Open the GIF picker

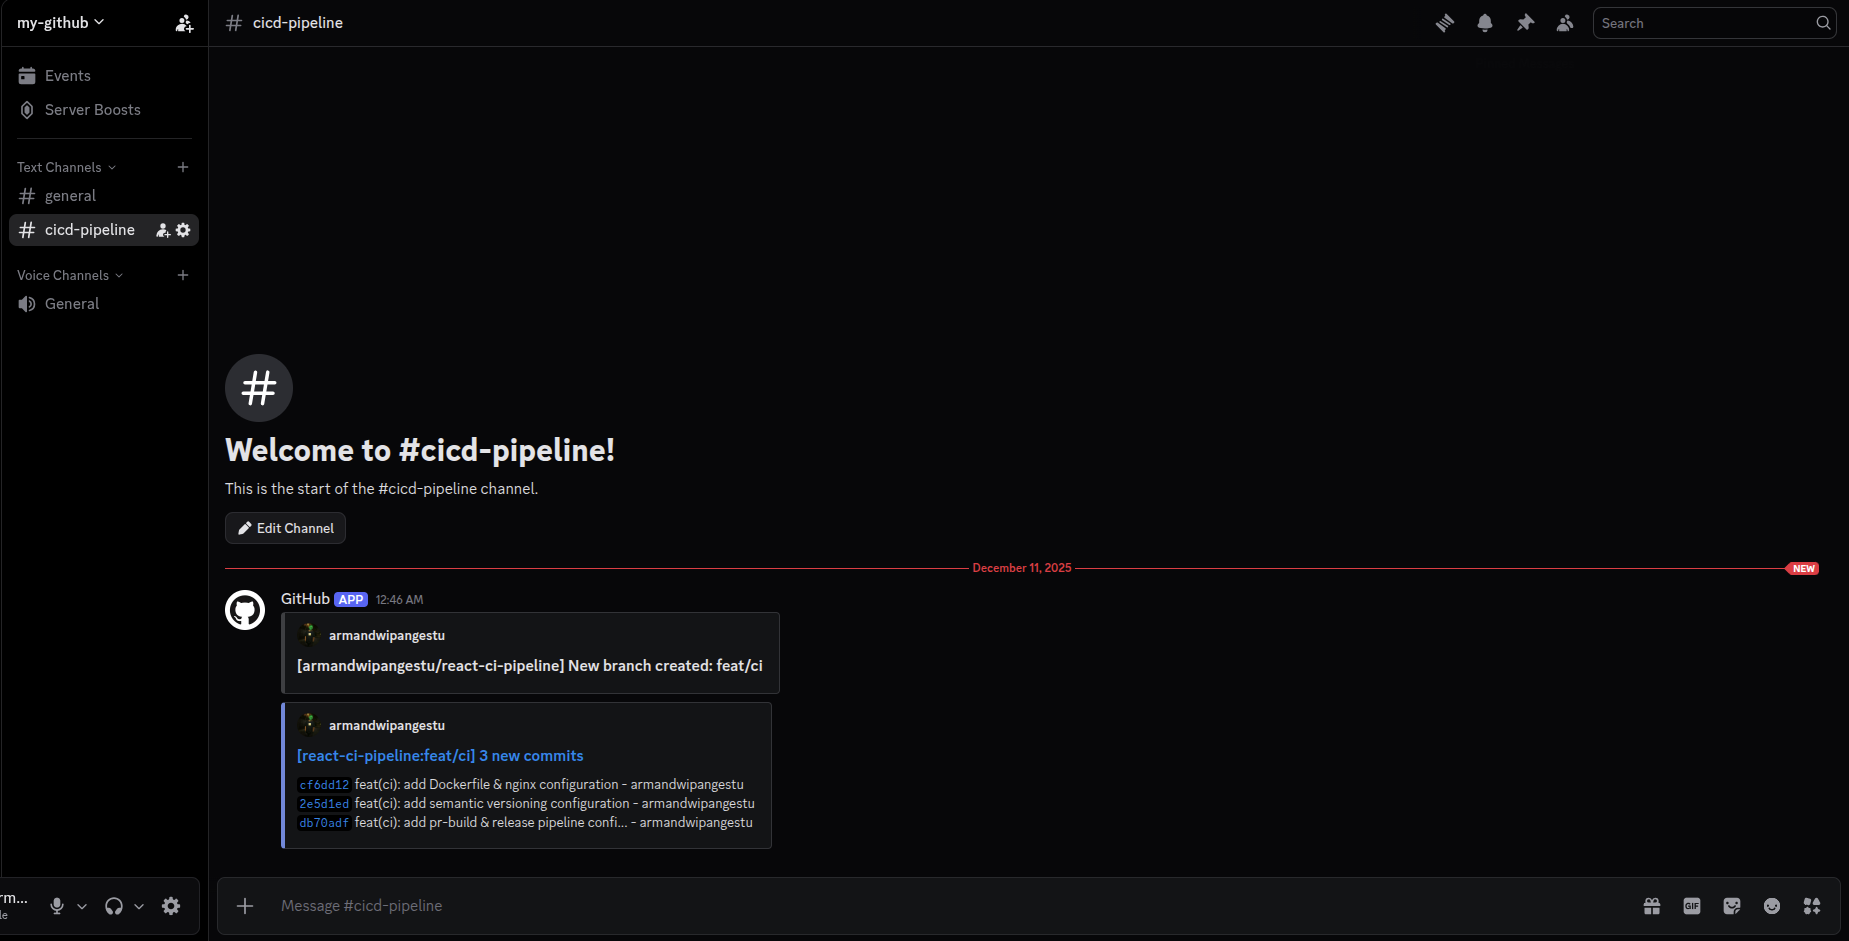[x=1692, y=906]
